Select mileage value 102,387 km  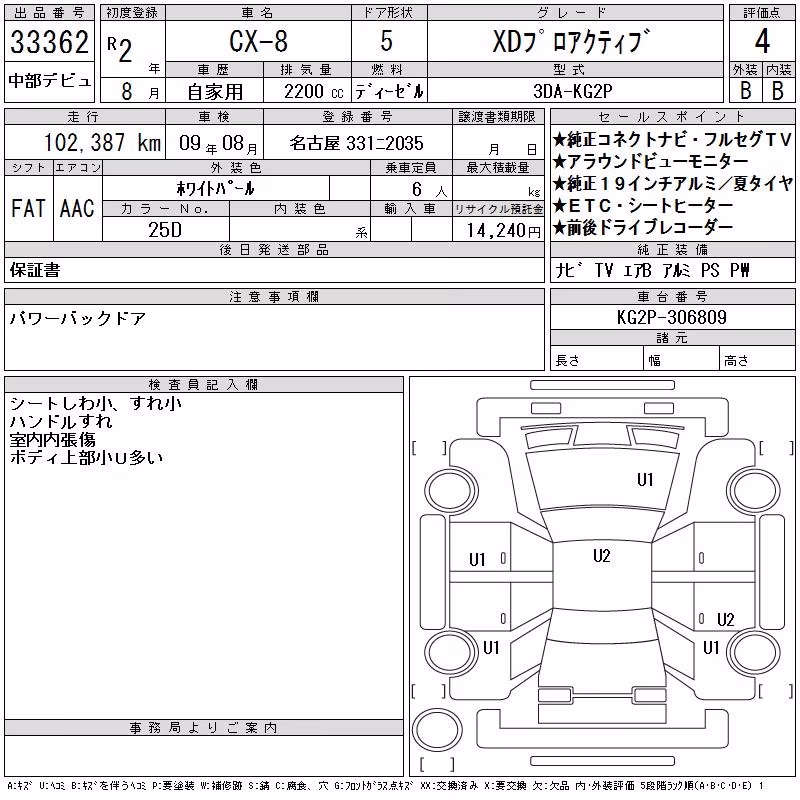click(102, 142)
